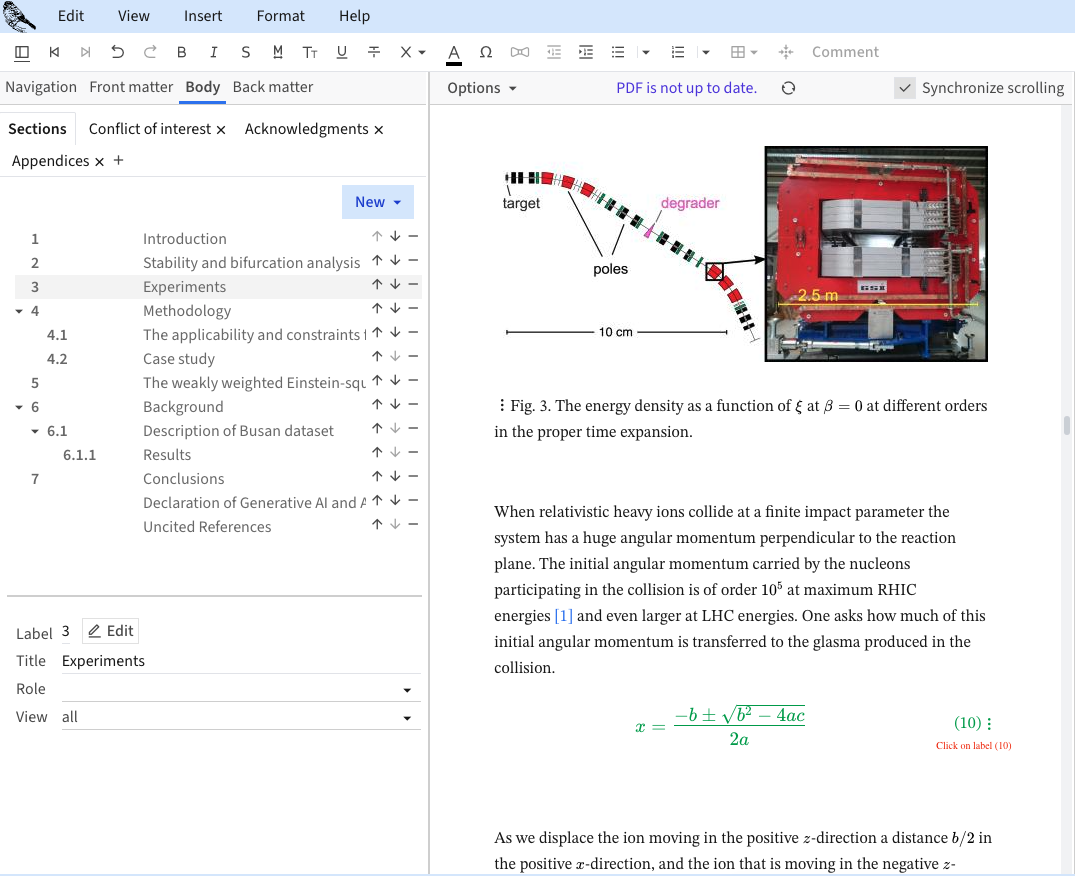
Task: Apply italic formatting
Action: click(213, 52)
